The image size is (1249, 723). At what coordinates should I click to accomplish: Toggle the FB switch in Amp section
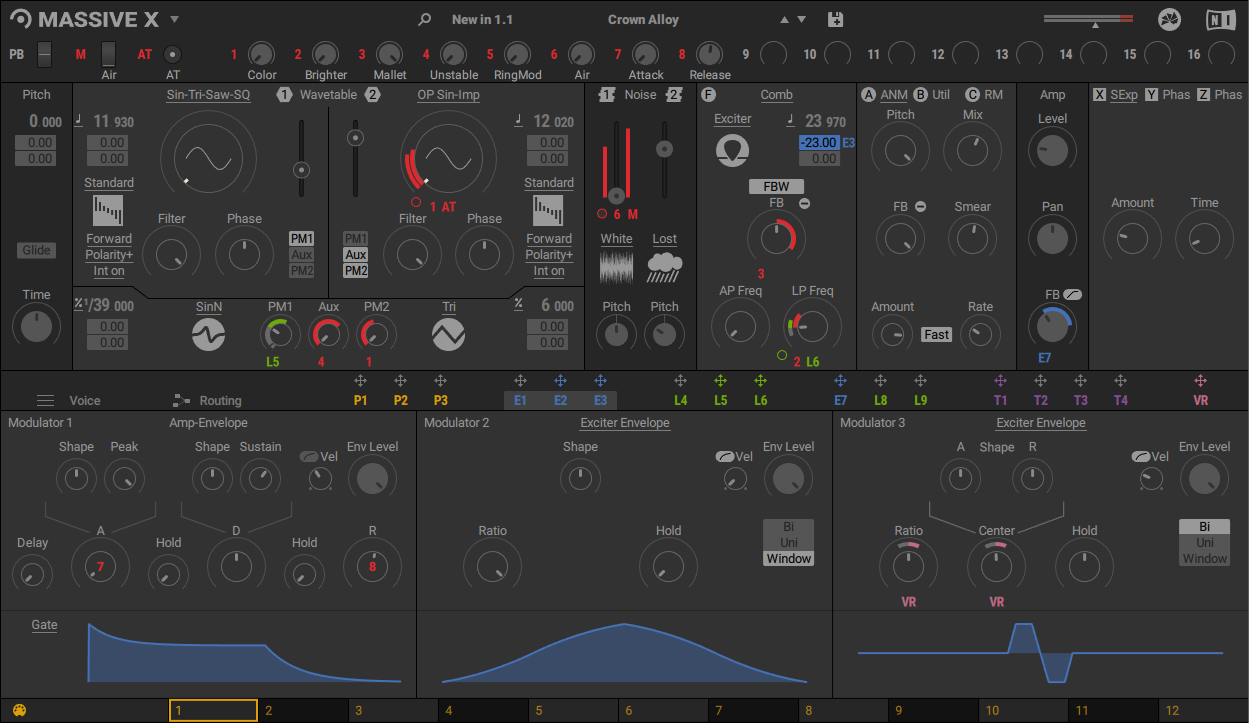click(x=1073, y=295)
